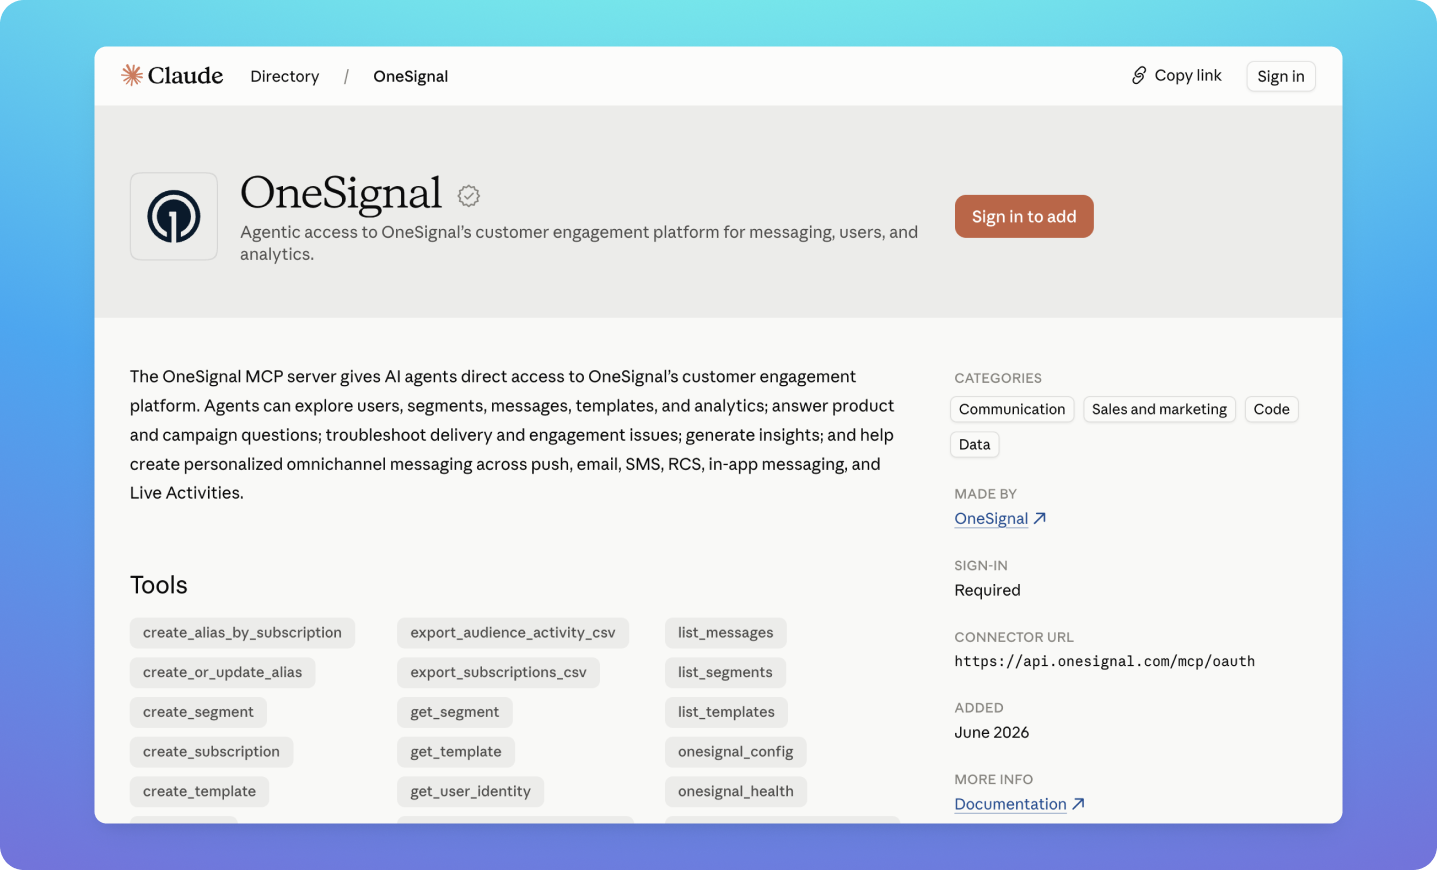Click the Agentic access tagline under the title
This screenshot has height=870, width=1437.
pos(579,243)
